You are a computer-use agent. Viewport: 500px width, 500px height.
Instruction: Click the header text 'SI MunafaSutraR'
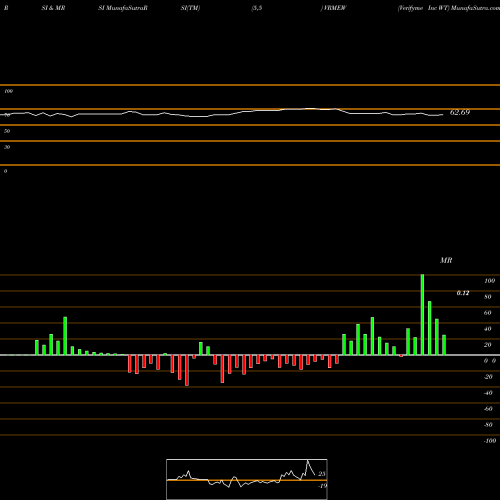123,8
